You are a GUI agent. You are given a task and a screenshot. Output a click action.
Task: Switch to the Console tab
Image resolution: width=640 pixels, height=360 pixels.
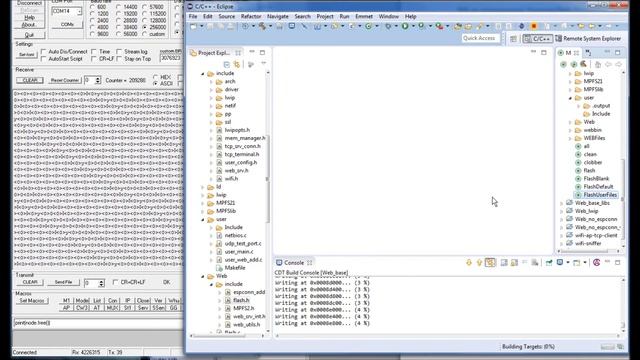click(x=293, y=262)
